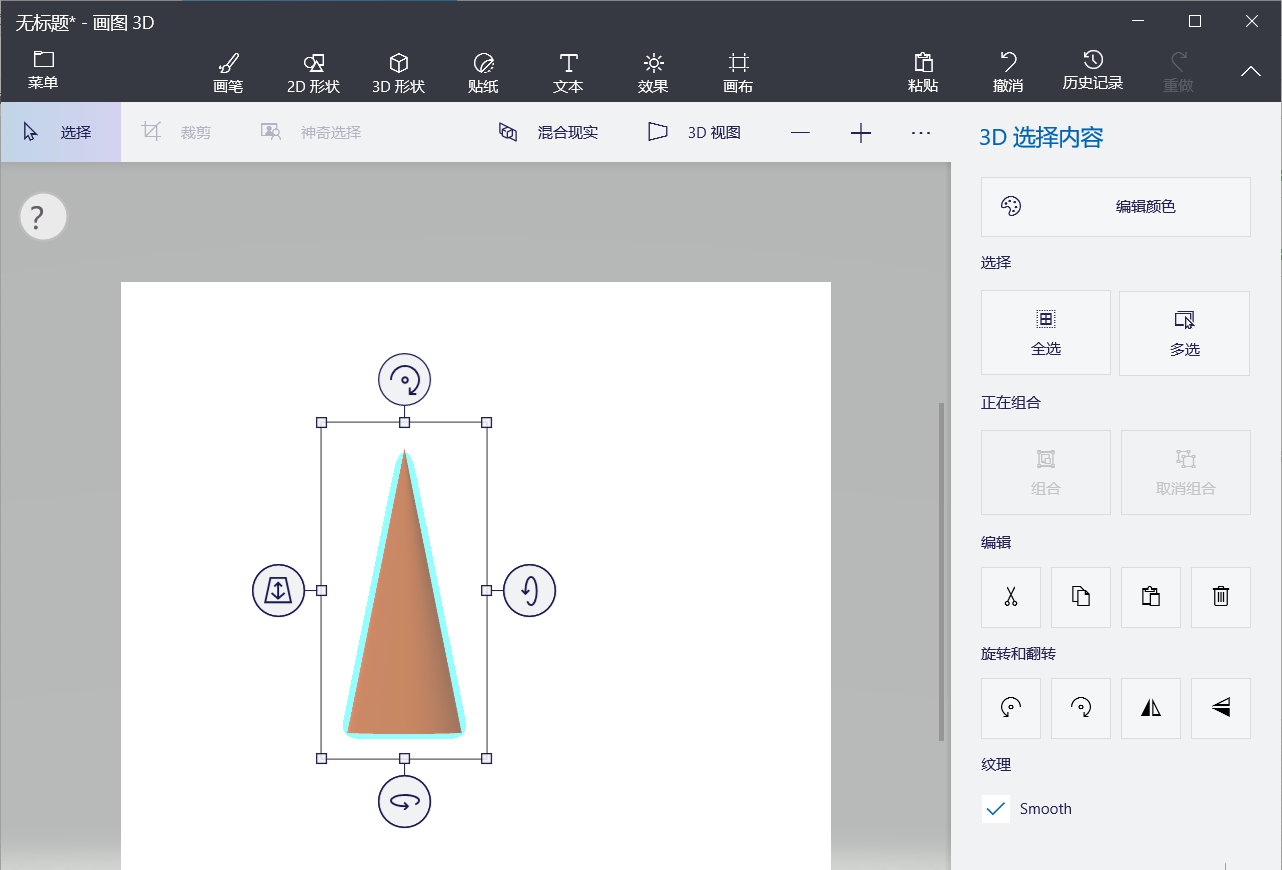The height and width of the screenshot is (870, 1282).
Task: Click the copy icon under 编辑
Action: (1081, 597)
